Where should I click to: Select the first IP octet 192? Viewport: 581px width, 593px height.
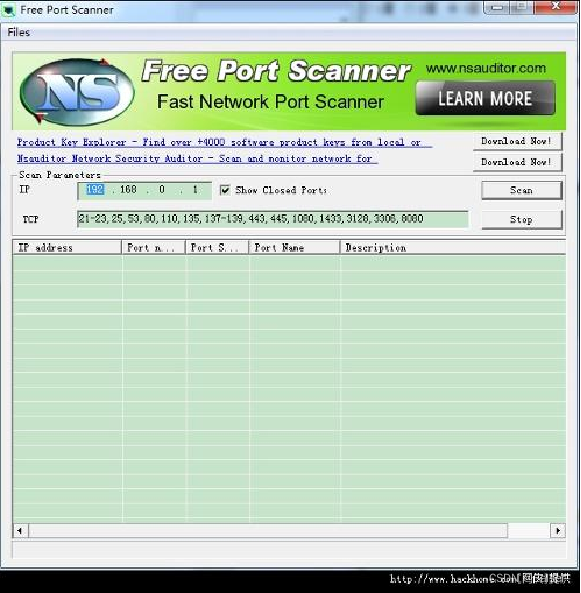coord(95,189)
